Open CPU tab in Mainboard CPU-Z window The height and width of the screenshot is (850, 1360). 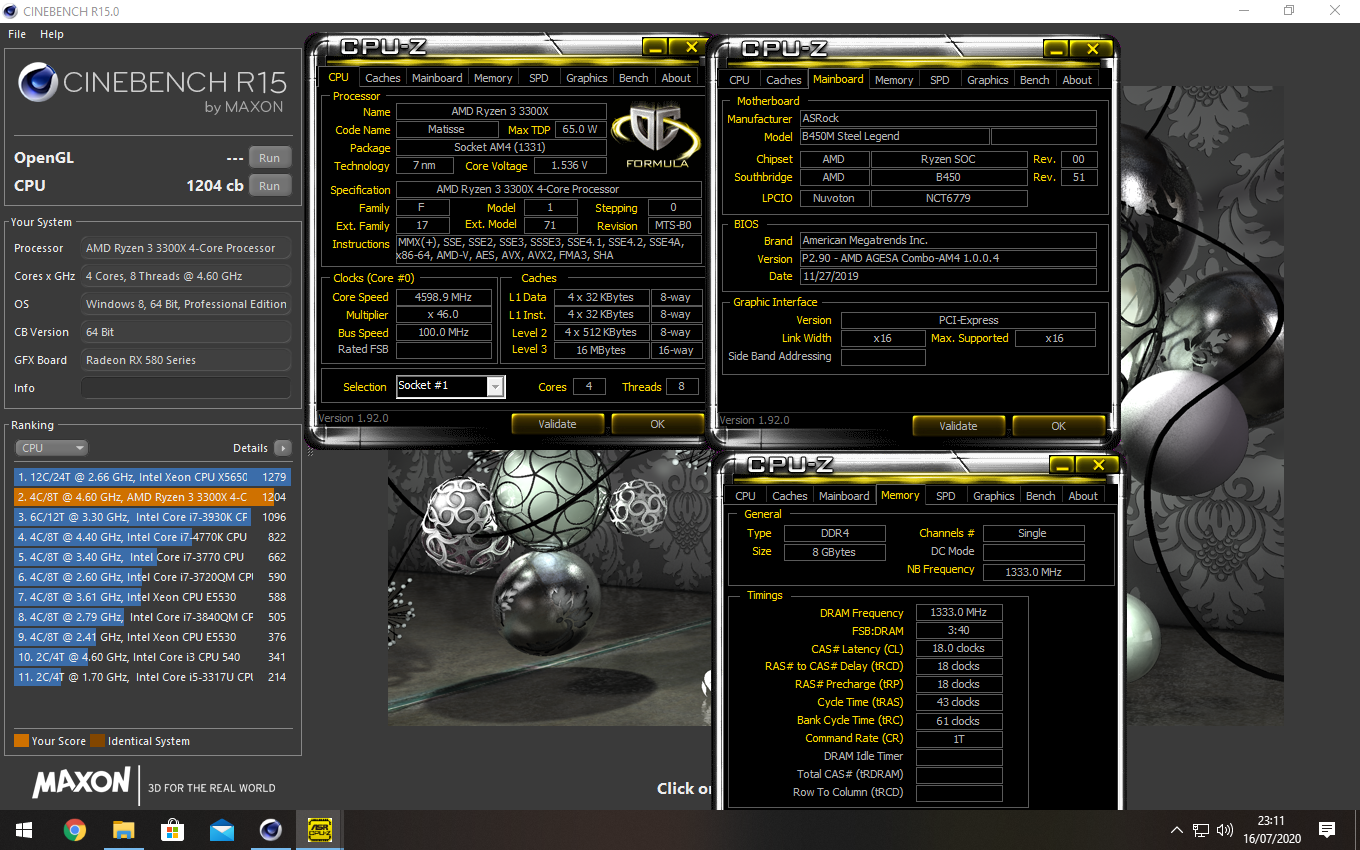pos(740,80)
